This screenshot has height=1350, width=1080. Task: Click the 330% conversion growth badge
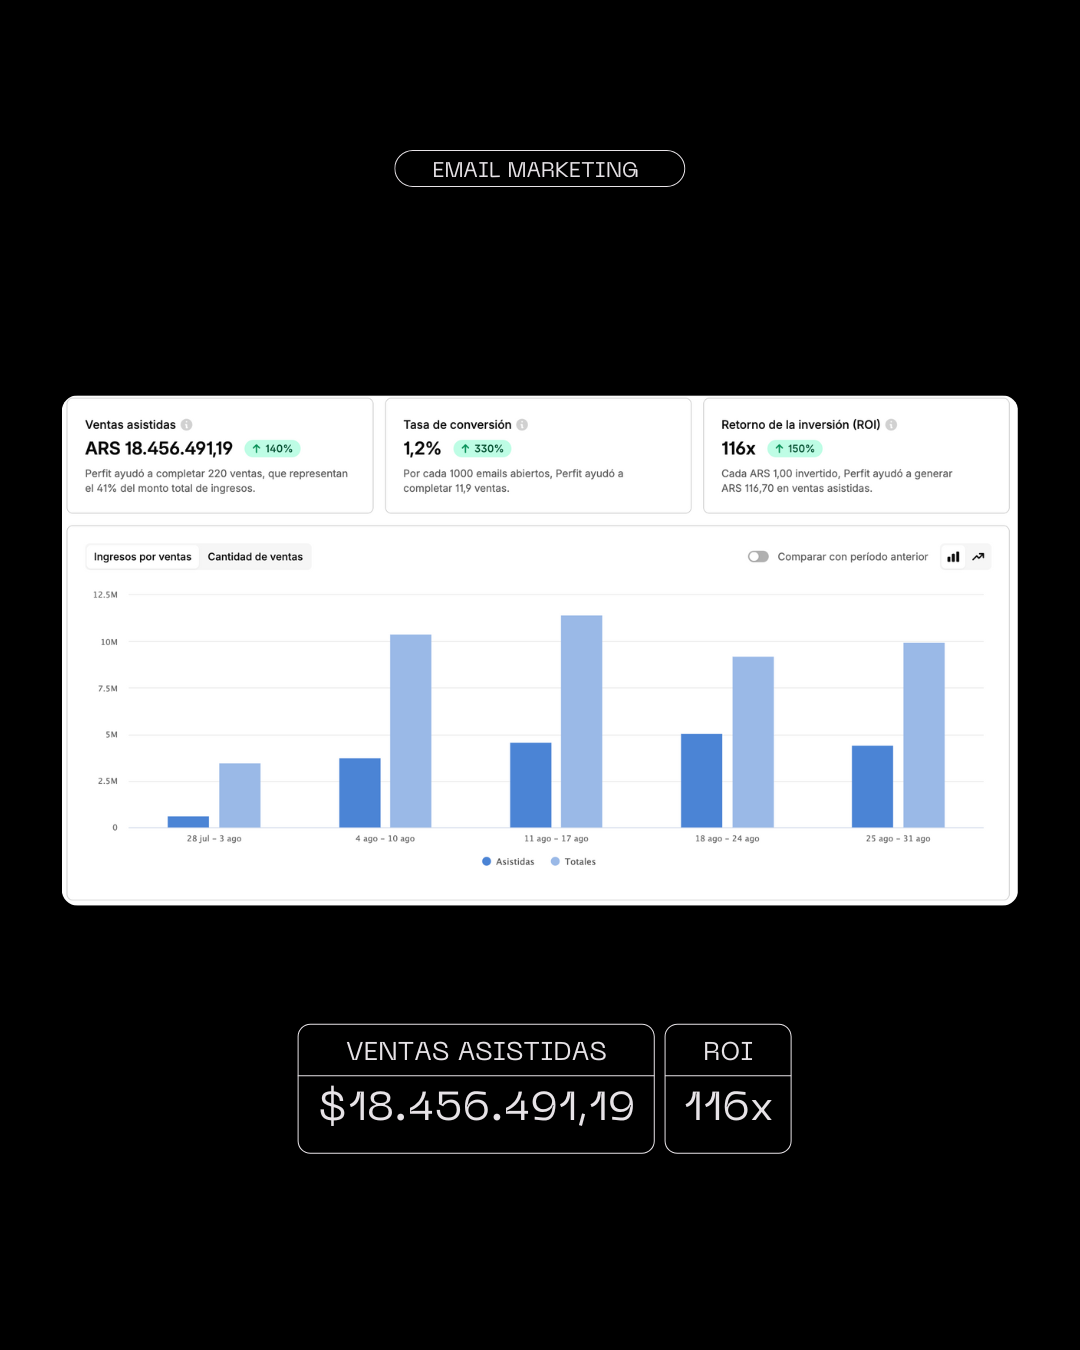[x=482, y=449]
